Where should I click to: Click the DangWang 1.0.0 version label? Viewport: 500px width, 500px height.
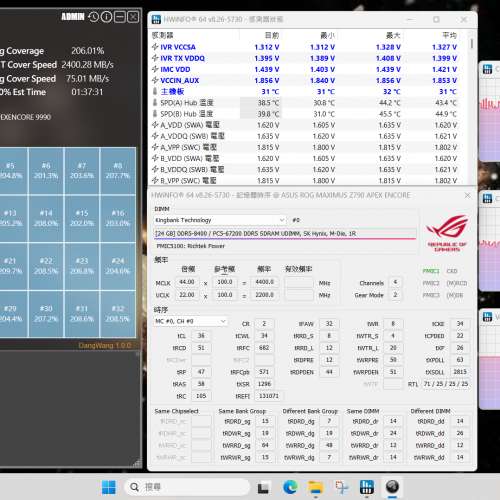point(105,346)
